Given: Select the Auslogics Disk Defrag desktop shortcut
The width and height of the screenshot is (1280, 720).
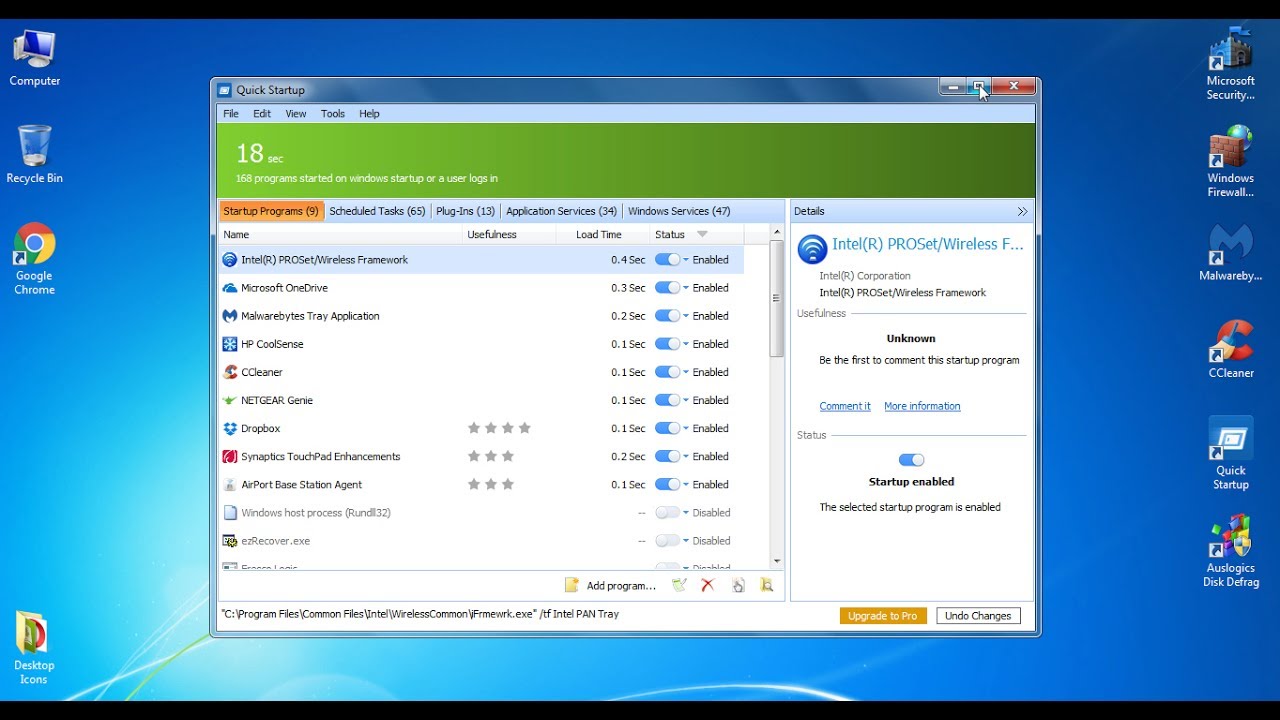Looking at the screenshot, I should [x=1231, y=551].
